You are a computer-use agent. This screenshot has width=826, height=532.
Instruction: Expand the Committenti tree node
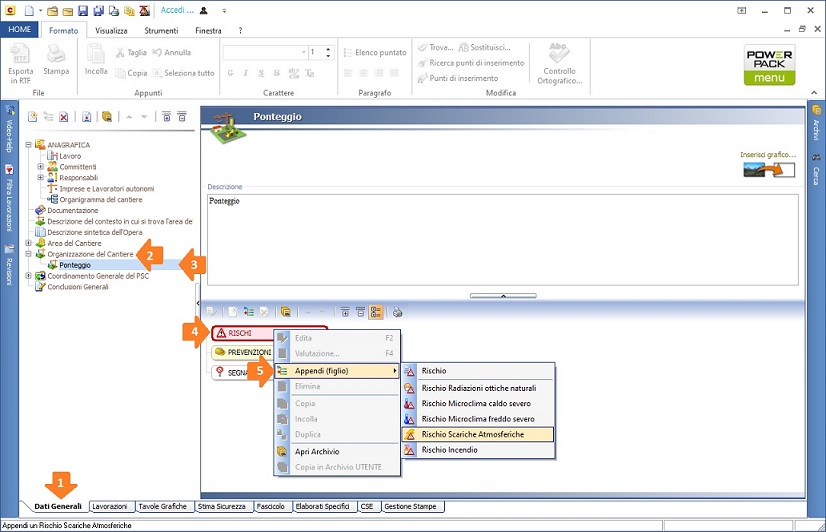pos(41,167)
